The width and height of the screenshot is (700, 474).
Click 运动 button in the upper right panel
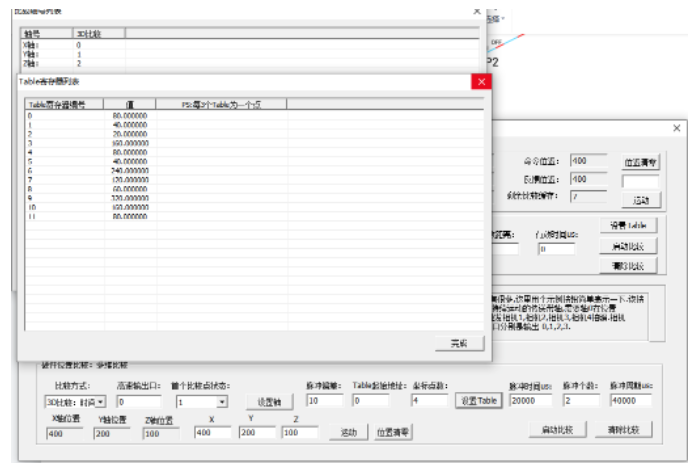pyautogui.click(x=641, y=200)
